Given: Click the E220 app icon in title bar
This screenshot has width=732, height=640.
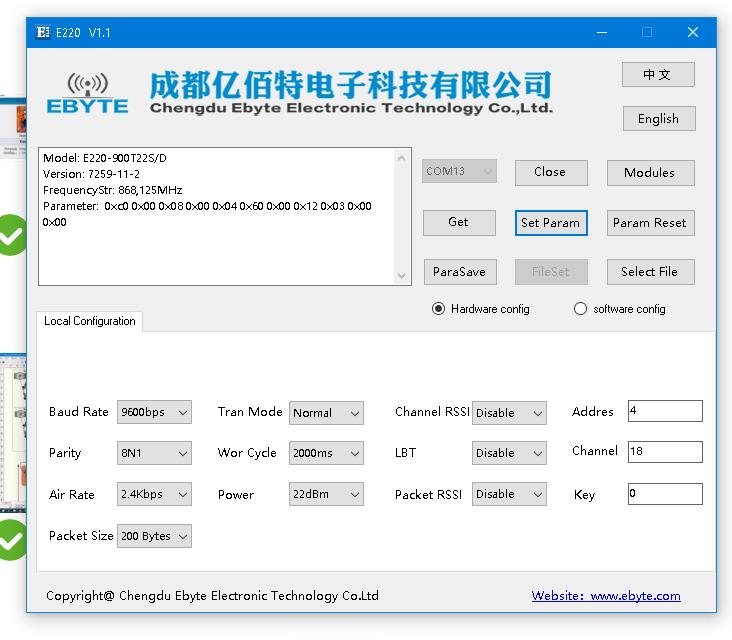Looking at the screenshot, I should [42, 32].
